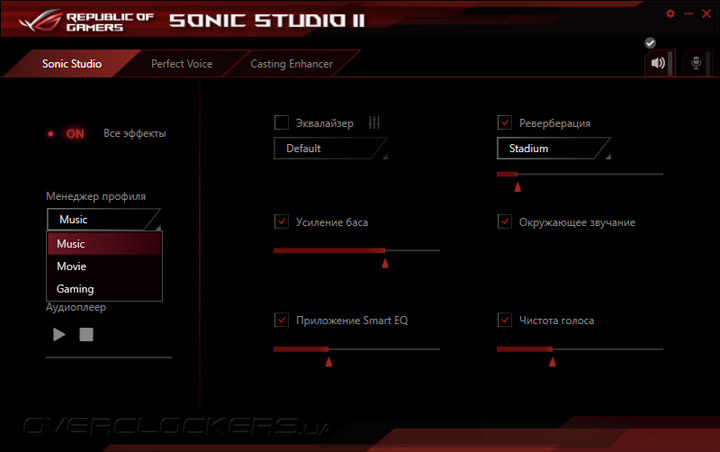Adjust the Усиление баса slider handle

tap(385, 263)
